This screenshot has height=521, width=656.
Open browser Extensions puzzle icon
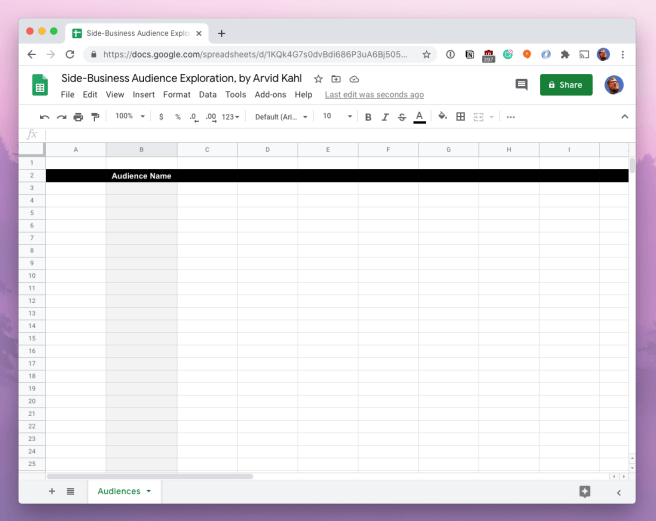pyautogui.click(x=565, y=54)
